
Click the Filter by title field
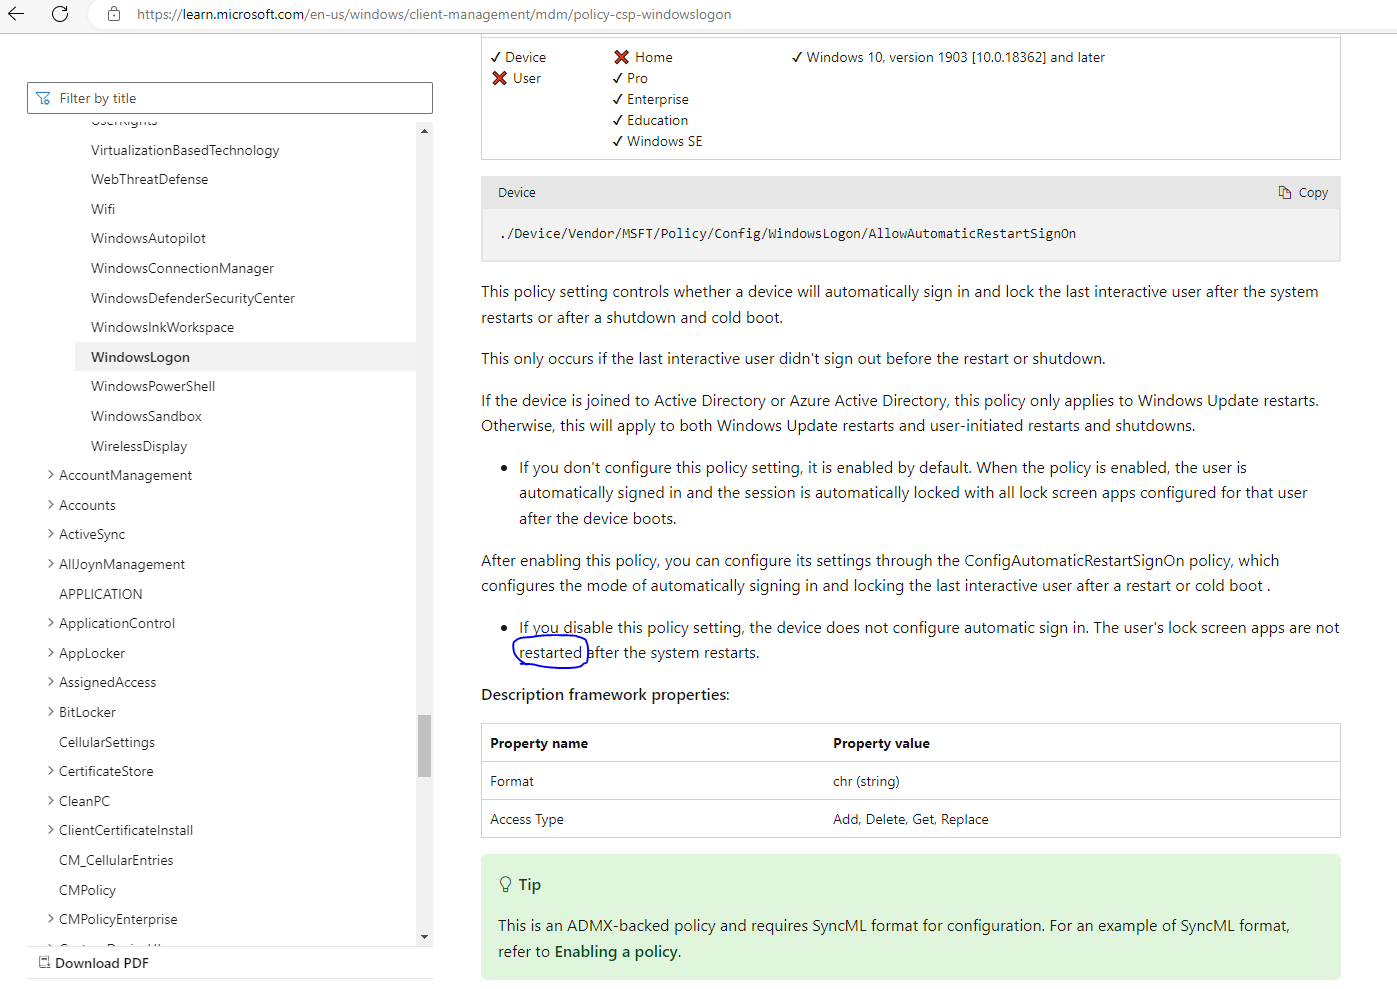click(x=230, y=97)
